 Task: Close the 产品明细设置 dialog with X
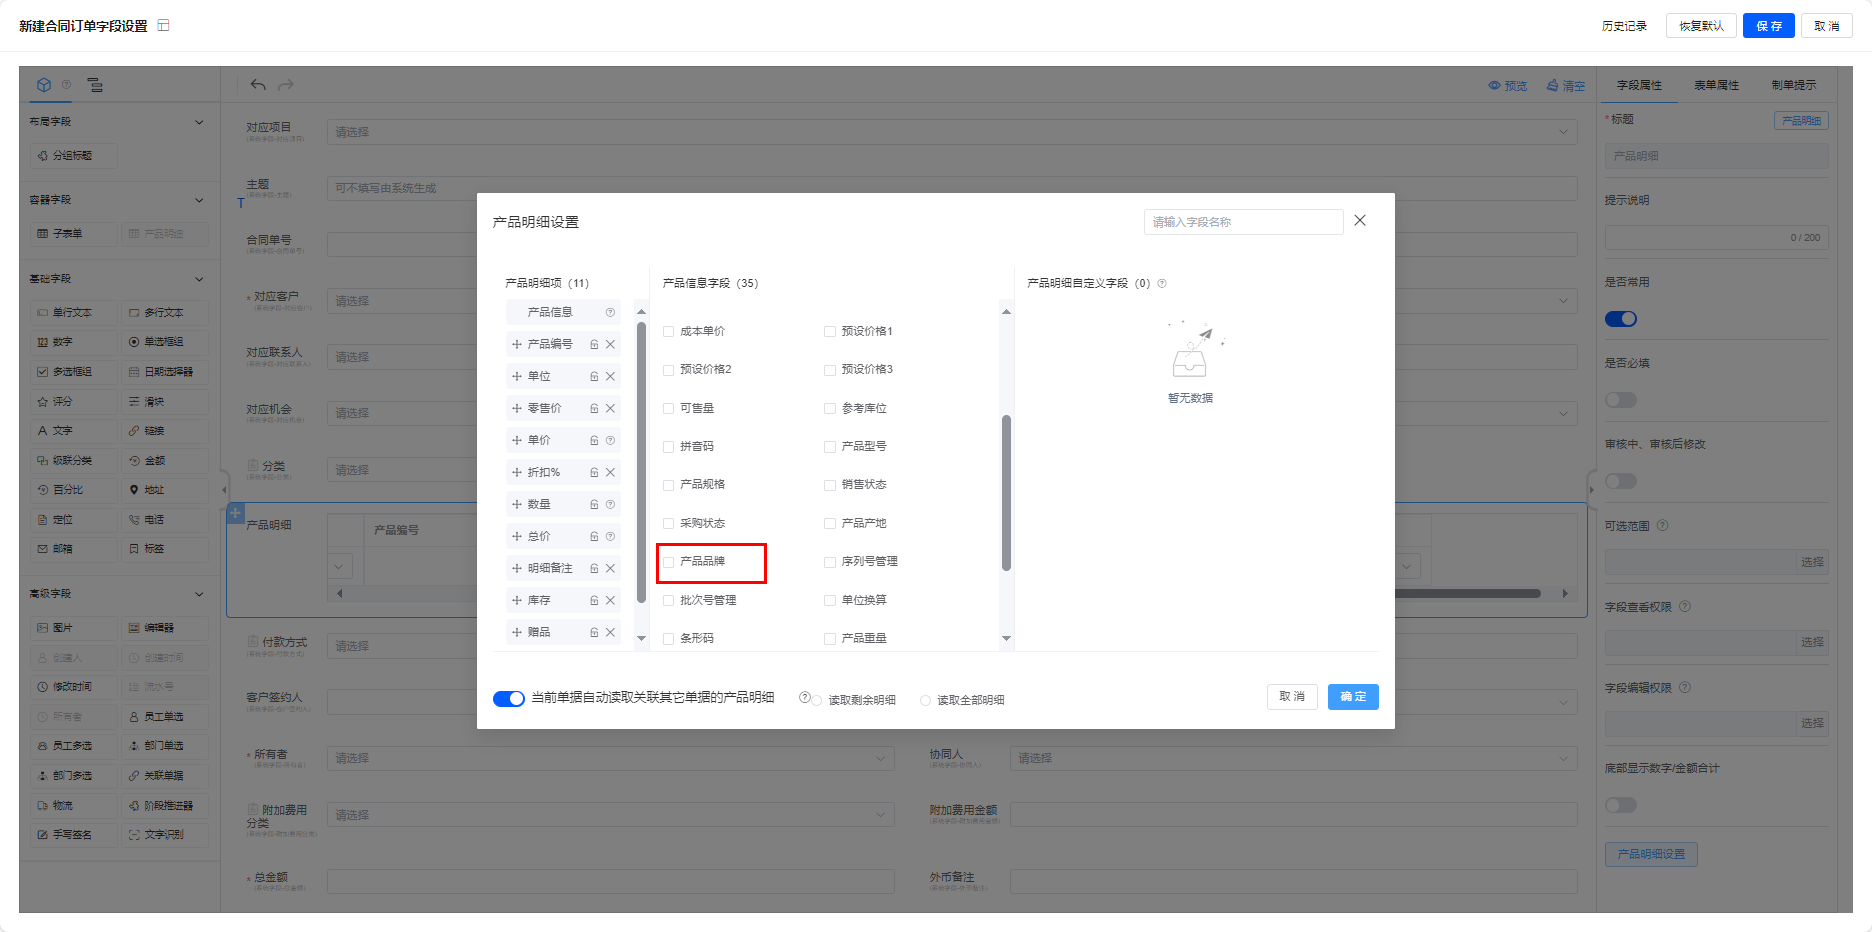(x=1360, y=221)
